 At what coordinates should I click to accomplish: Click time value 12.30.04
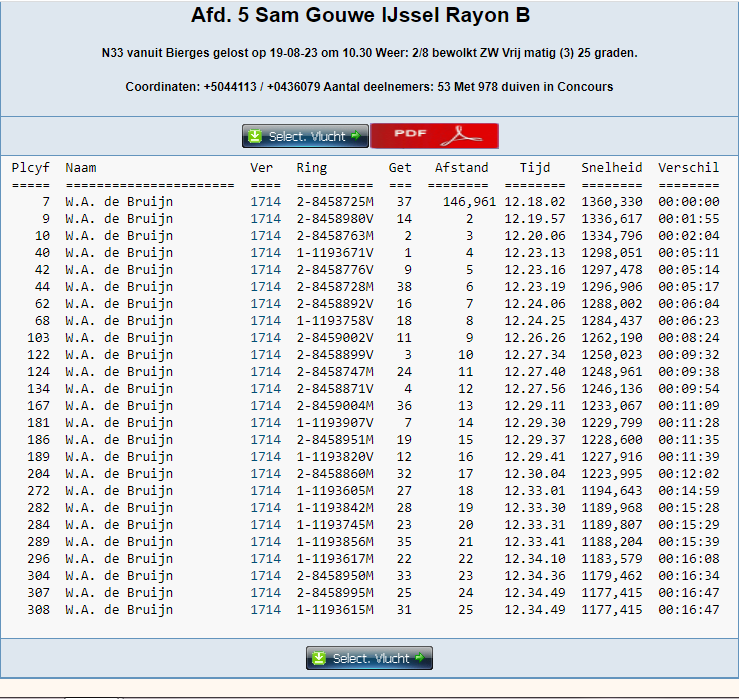535,473
